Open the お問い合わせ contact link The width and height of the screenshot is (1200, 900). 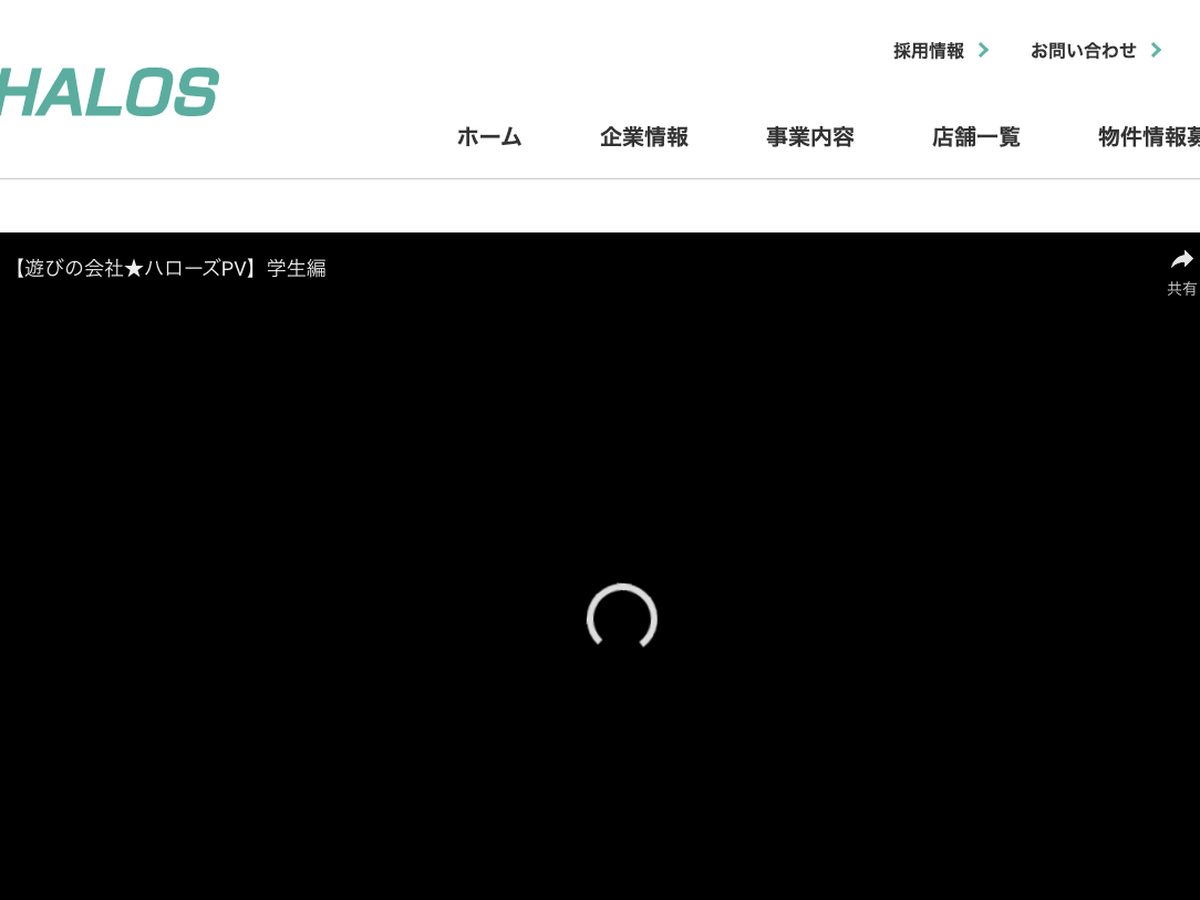pos(1083,51)
